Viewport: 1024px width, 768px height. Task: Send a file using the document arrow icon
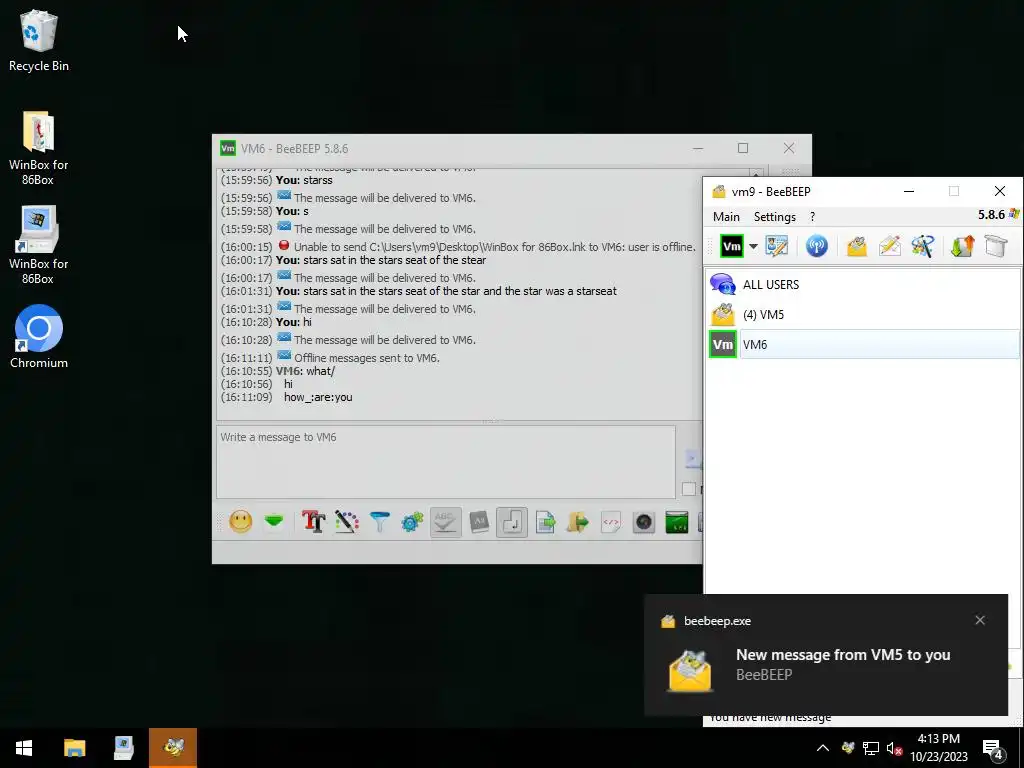[545, 521]
